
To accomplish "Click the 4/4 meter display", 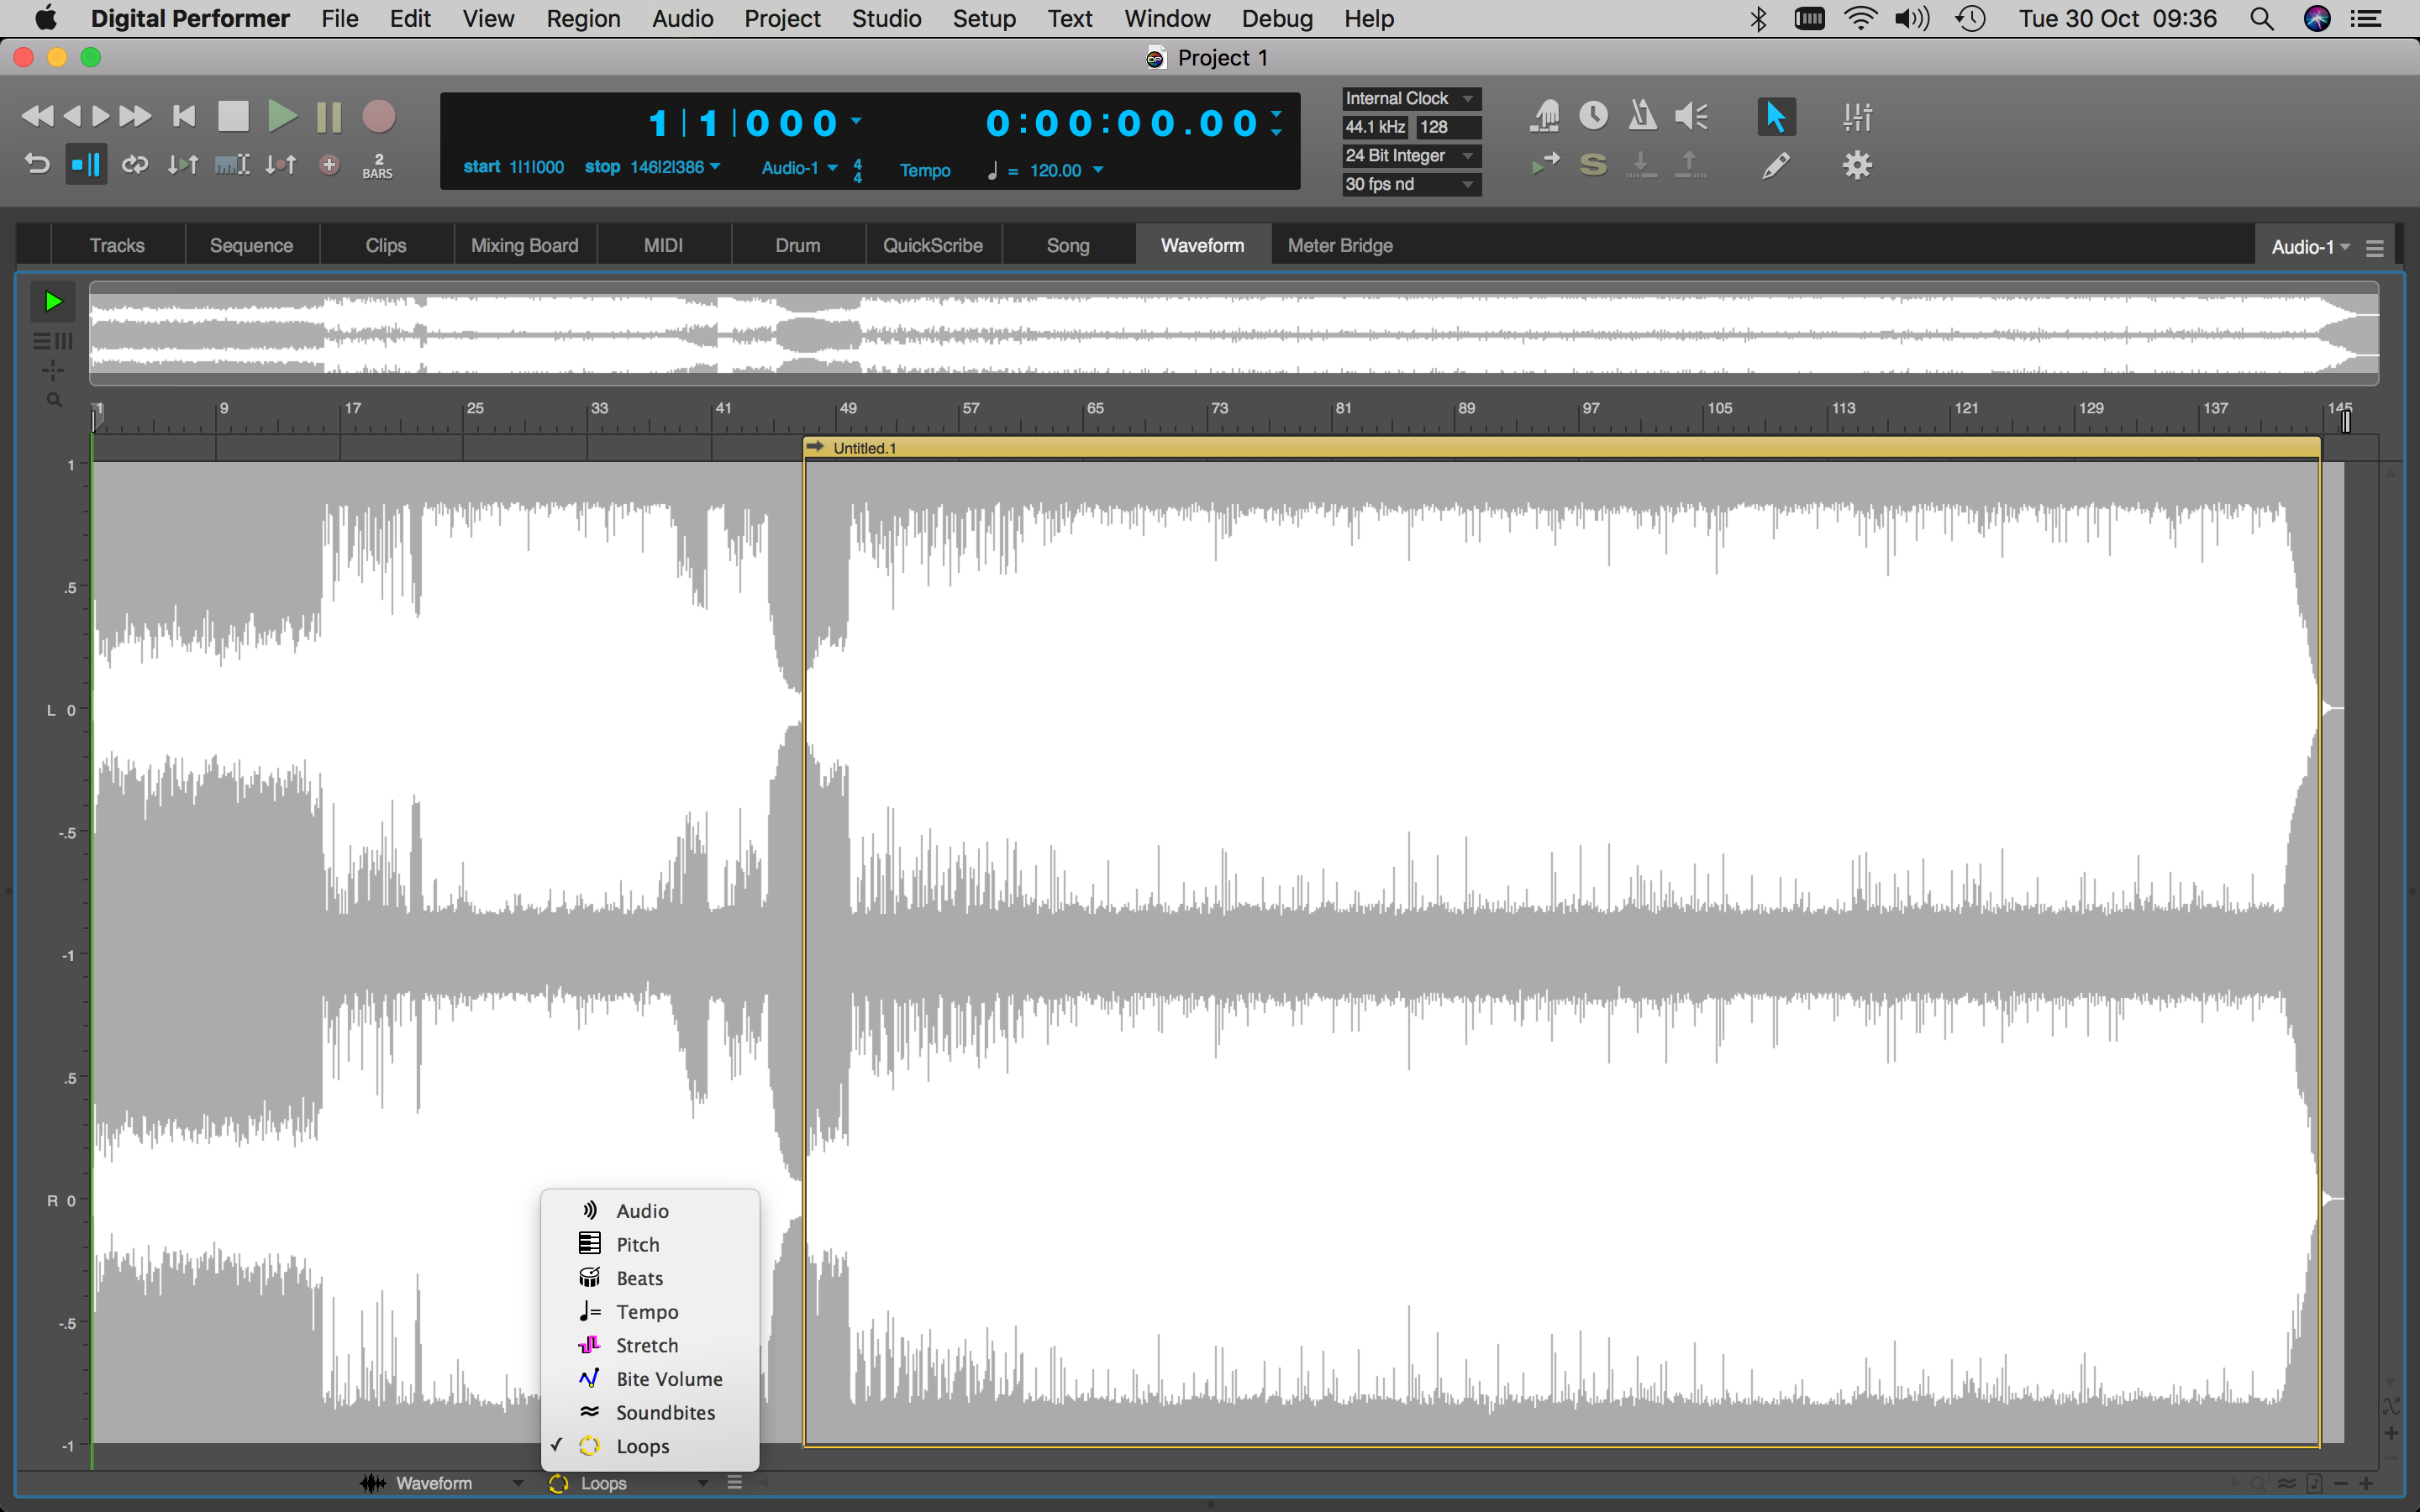I will click(x=857, y=170).
